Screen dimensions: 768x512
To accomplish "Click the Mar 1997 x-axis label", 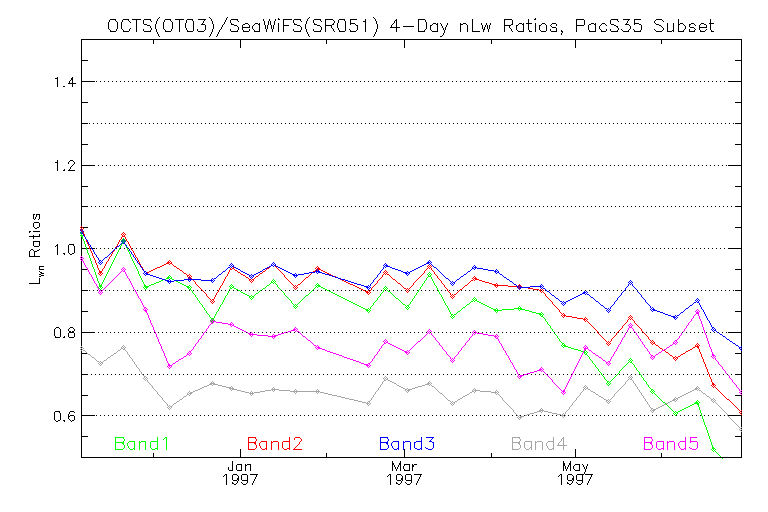I will (404, 473).
